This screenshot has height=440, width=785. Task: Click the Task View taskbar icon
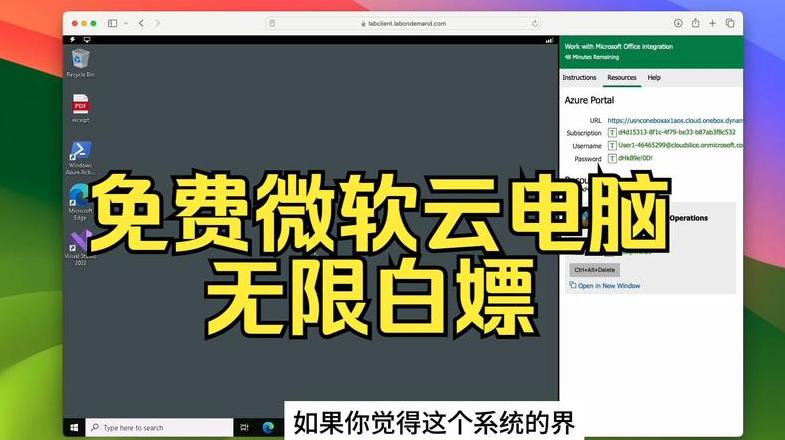244,427
